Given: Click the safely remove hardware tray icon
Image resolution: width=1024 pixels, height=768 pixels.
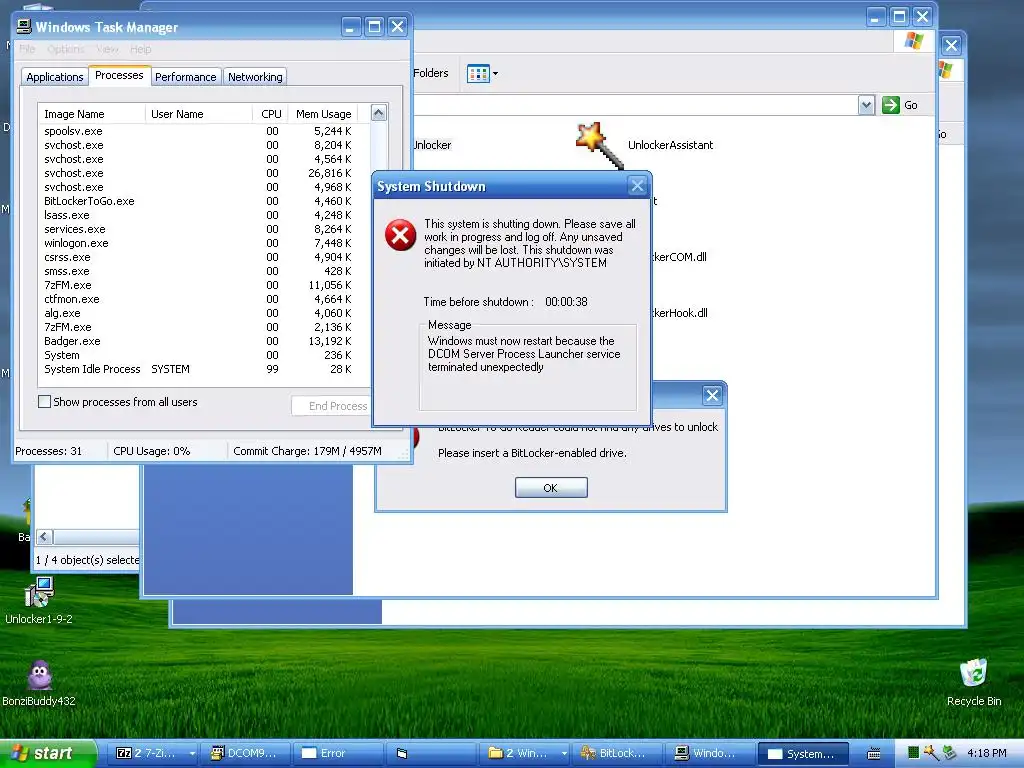Looking at the screenshot, I should coord(949,753).
